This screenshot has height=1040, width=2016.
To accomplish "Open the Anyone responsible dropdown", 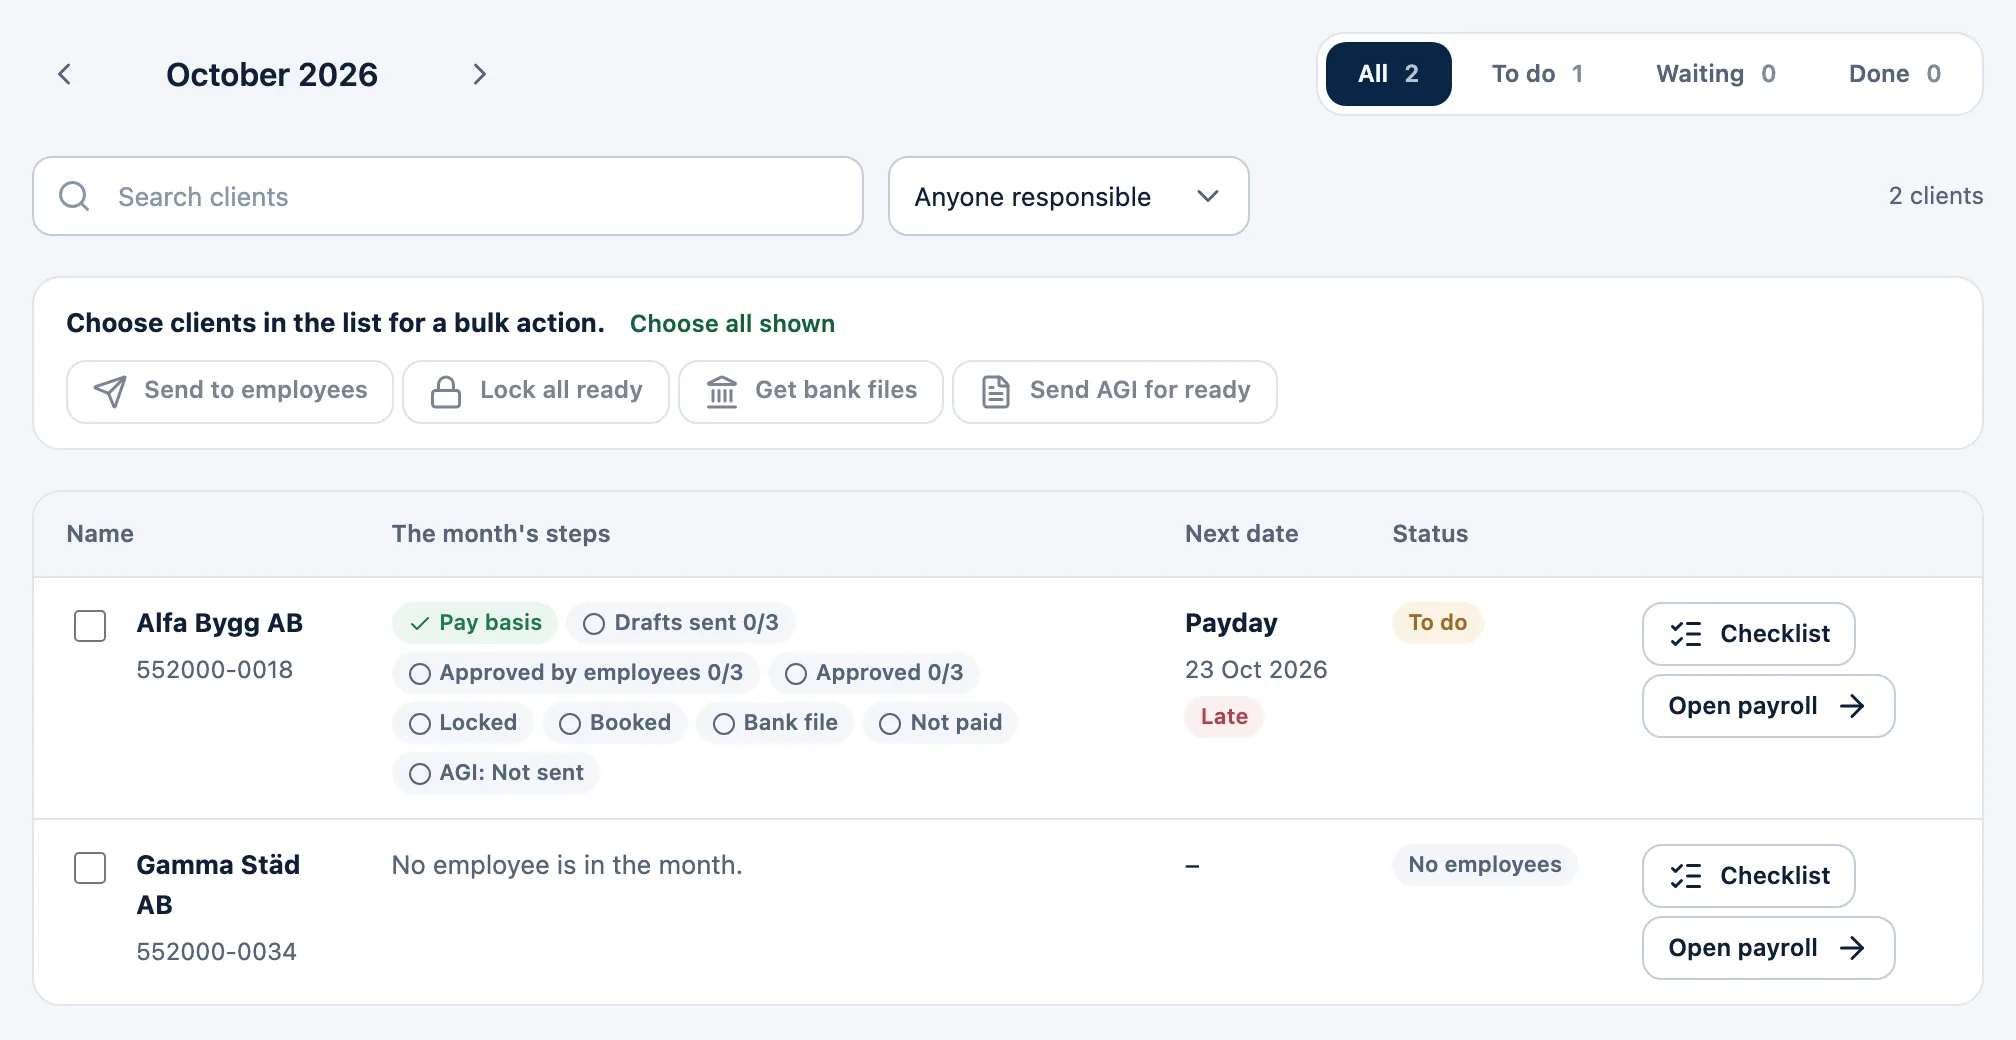I will (1068, 196).
